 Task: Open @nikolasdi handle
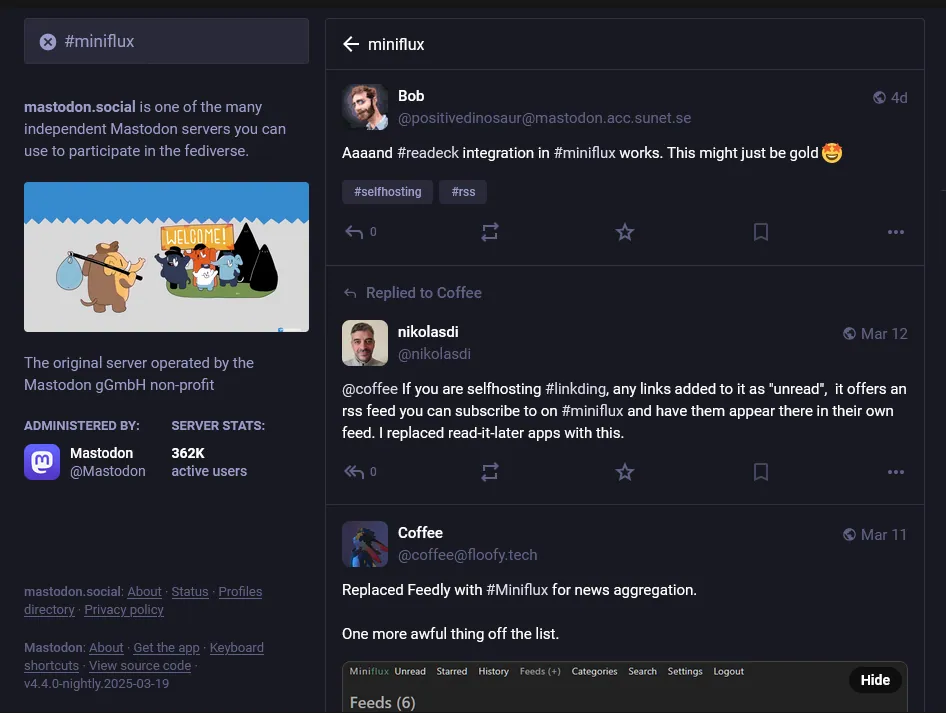[x=434, y=353]
